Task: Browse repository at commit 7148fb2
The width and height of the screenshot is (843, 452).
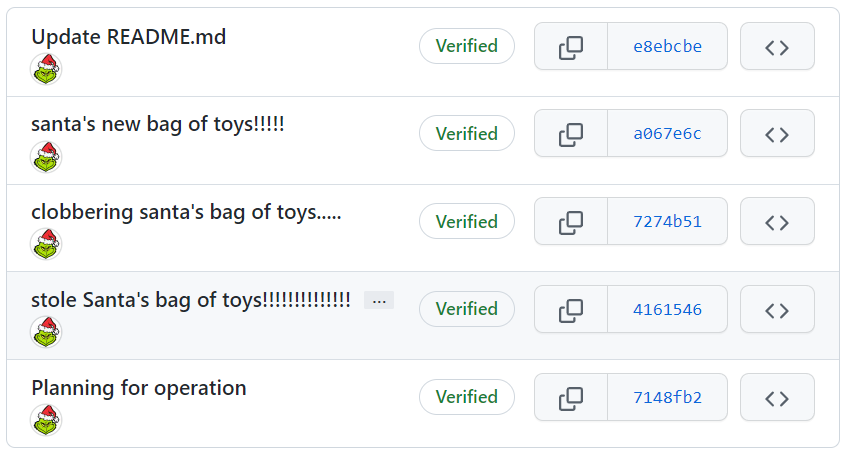Action: coord(777,397)
